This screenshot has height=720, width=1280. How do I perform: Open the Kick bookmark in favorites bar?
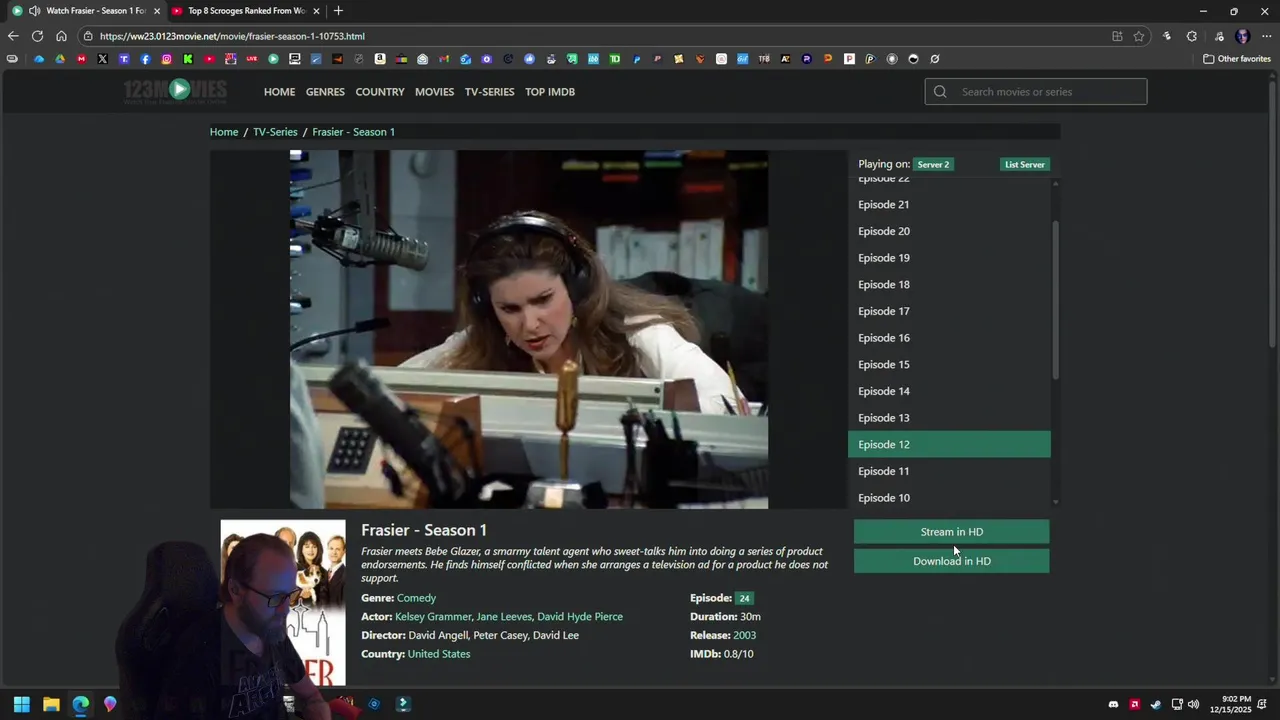coord(187,59)
